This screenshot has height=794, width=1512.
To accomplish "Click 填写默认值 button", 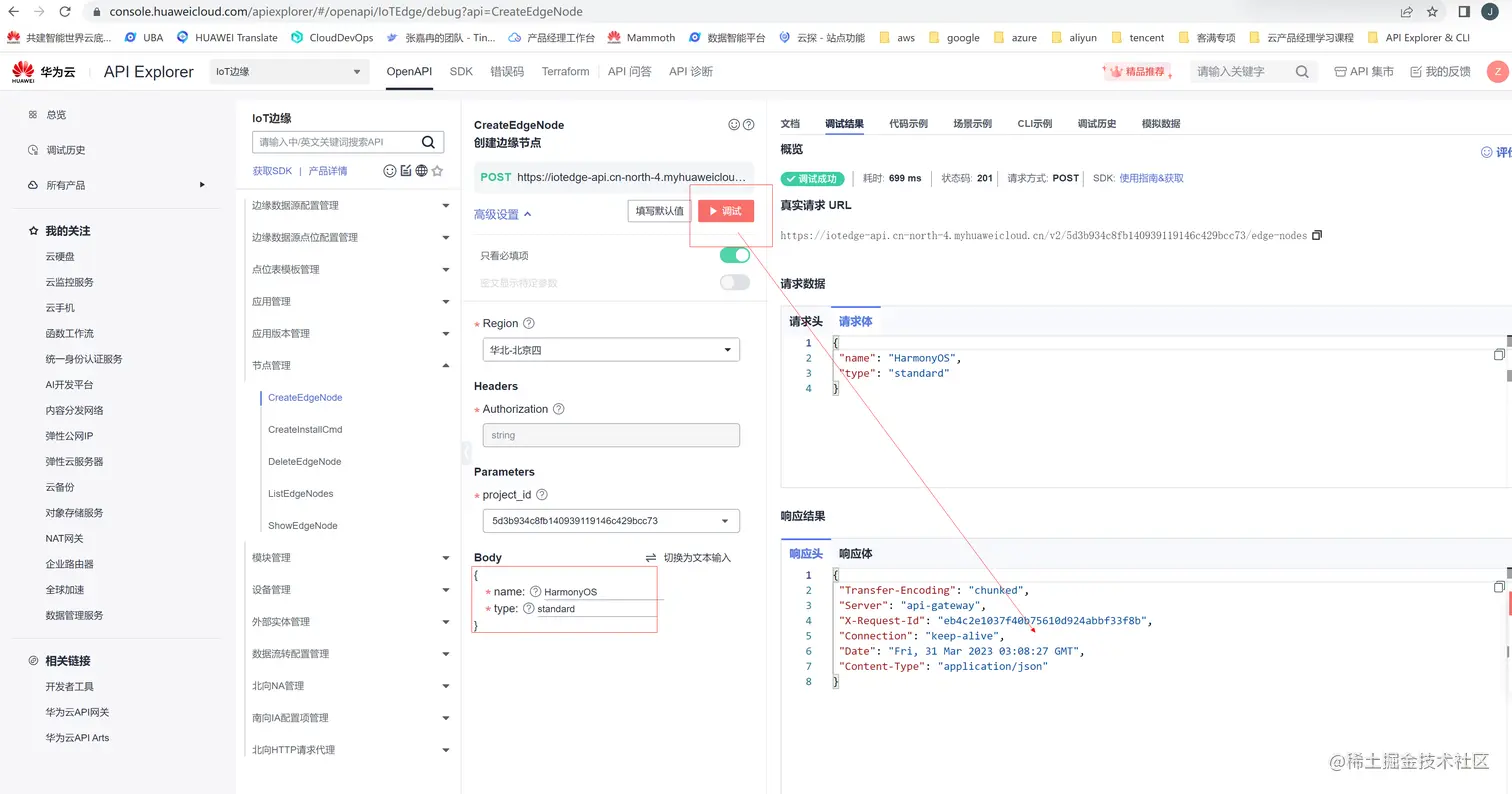I will (x=659, y=211).
